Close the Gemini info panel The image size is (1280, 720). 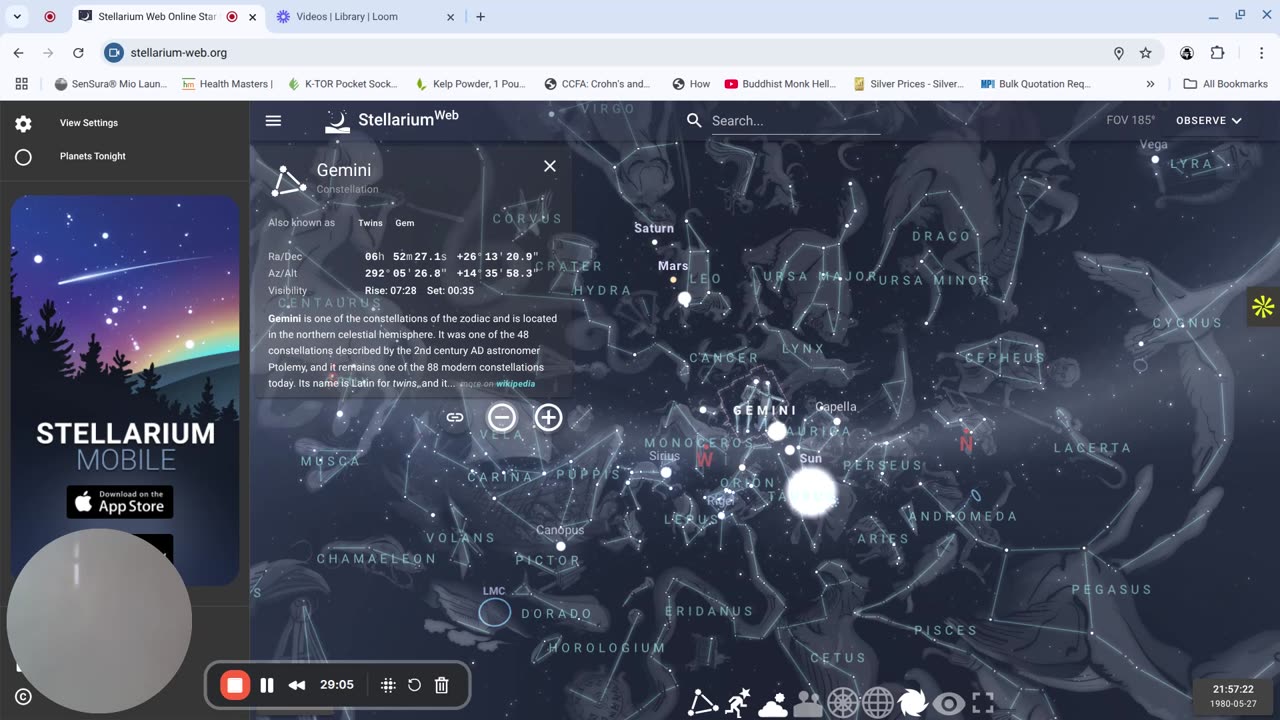(x=550, y=166)
